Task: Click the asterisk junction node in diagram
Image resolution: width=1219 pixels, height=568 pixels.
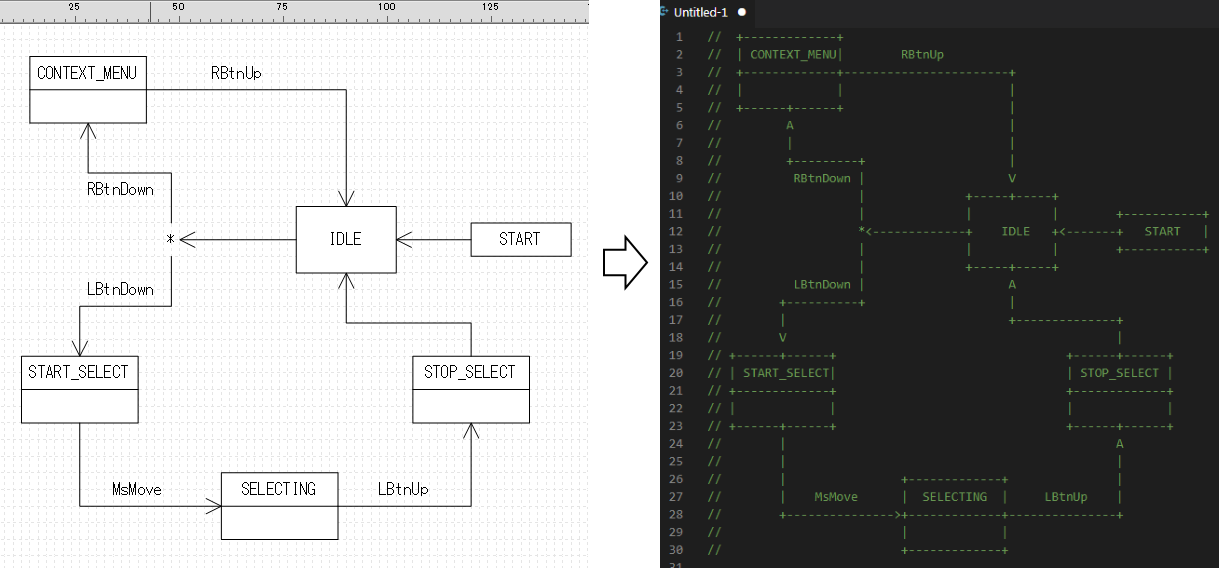Action: (170, 240)
